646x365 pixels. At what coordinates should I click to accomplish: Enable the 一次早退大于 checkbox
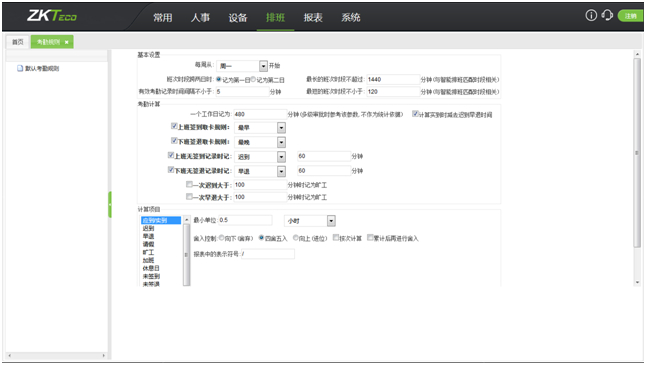[189, 197]
